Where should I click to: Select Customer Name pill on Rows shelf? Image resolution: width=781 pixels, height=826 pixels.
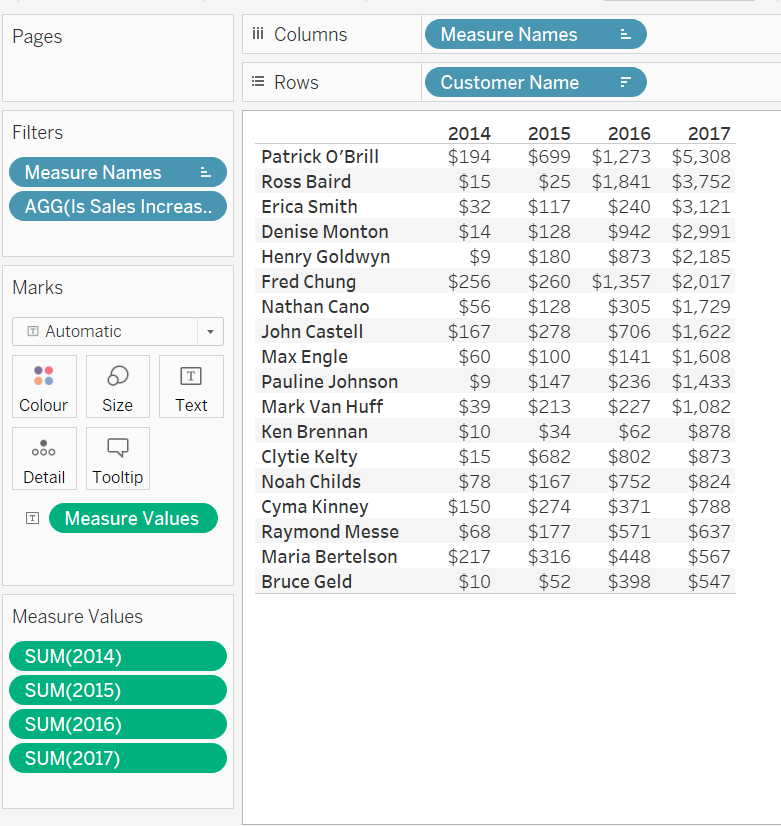click(536, 82)
